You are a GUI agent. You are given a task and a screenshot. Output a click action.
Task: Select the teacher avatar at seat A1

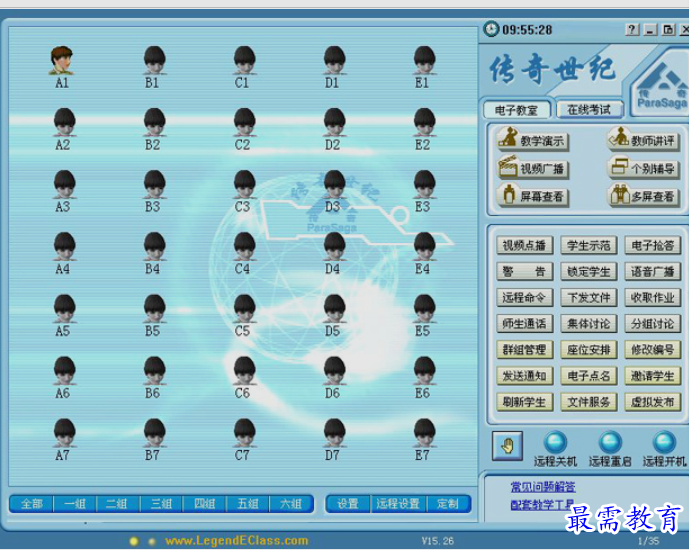[x=62, y=61]
